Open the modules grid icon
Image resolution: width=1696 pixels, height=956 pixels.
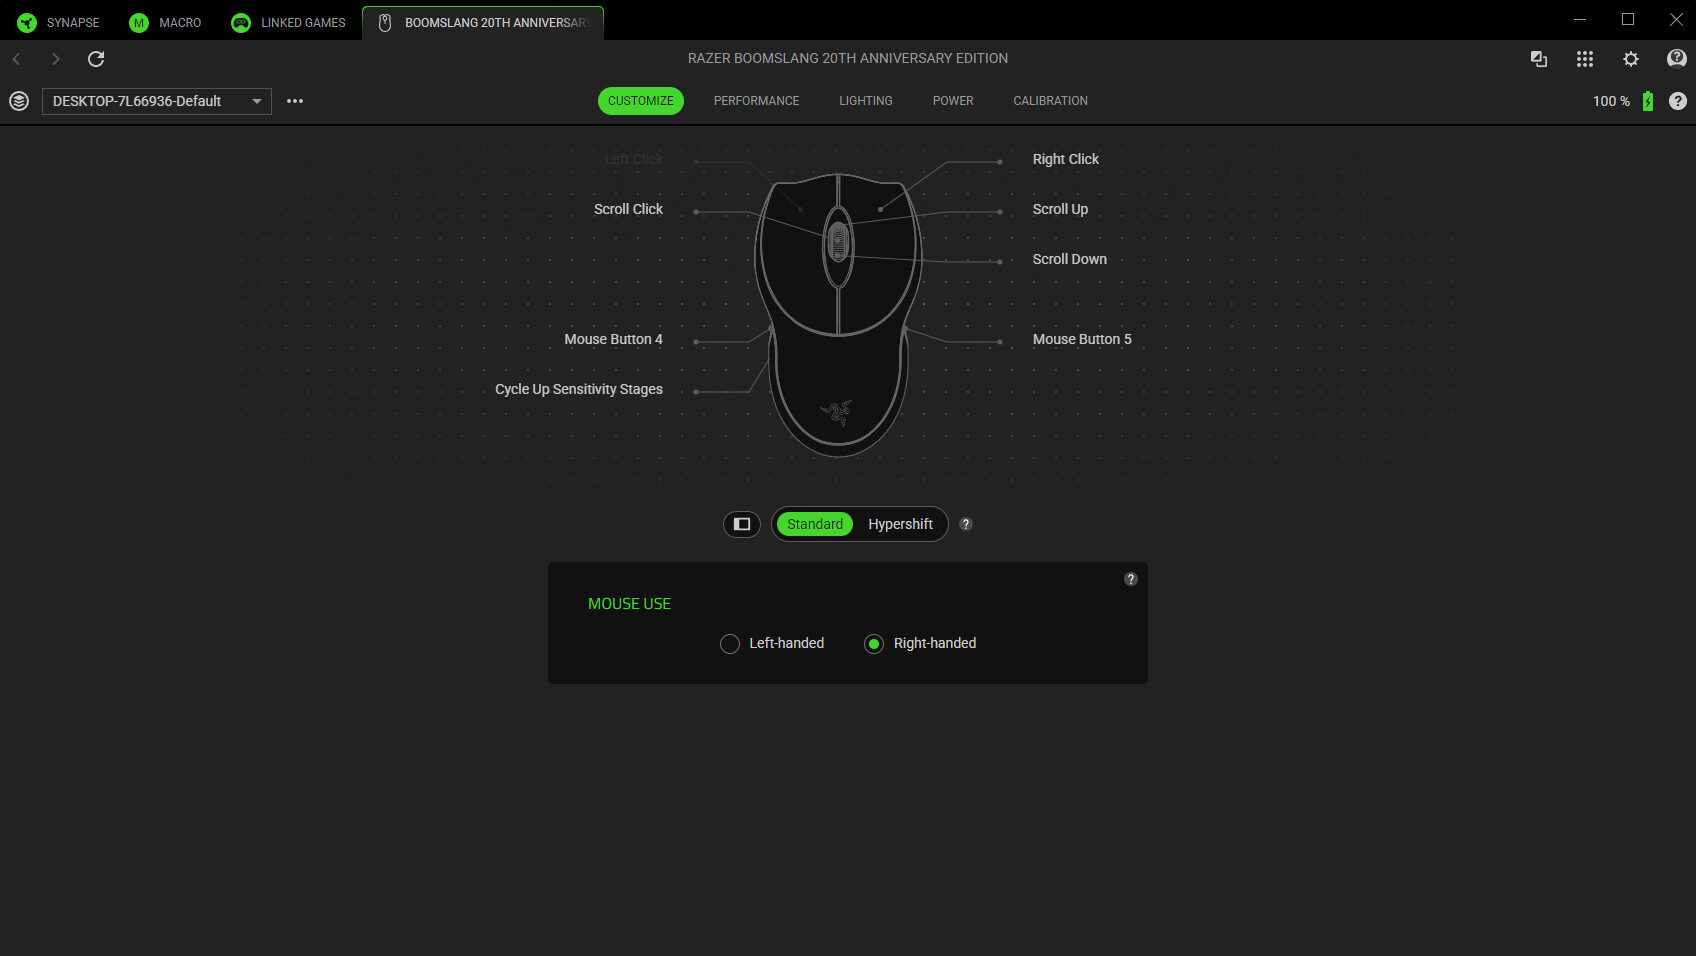coord(1585,59)
